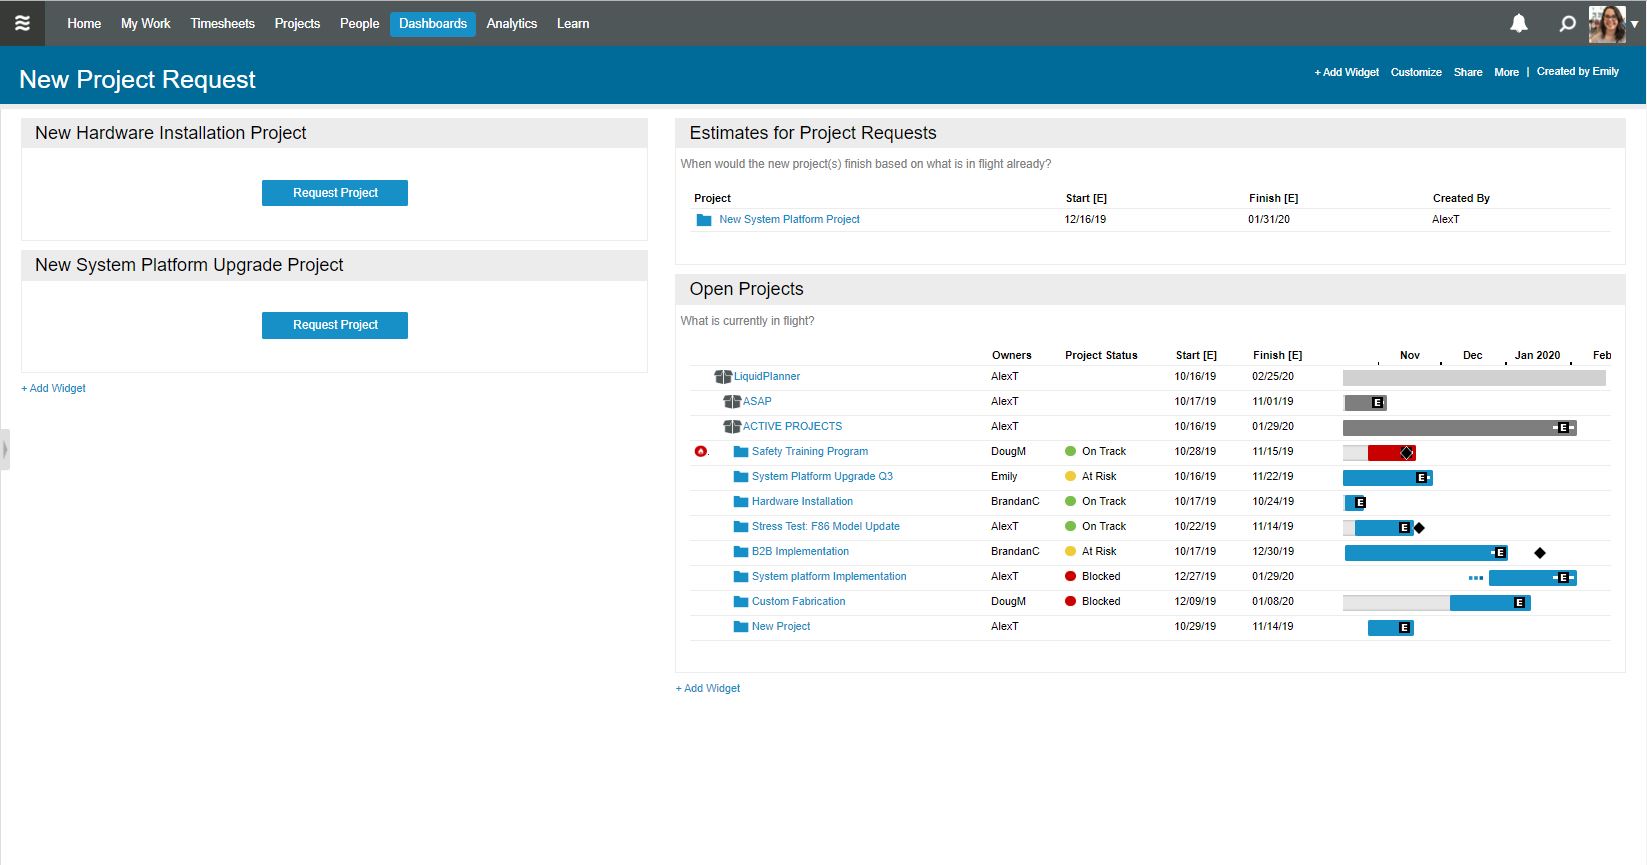Click the search magnifier icon

(1567, 23)
